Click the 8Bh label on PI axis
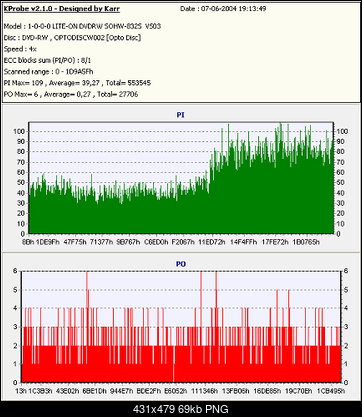 coord(28,242)
